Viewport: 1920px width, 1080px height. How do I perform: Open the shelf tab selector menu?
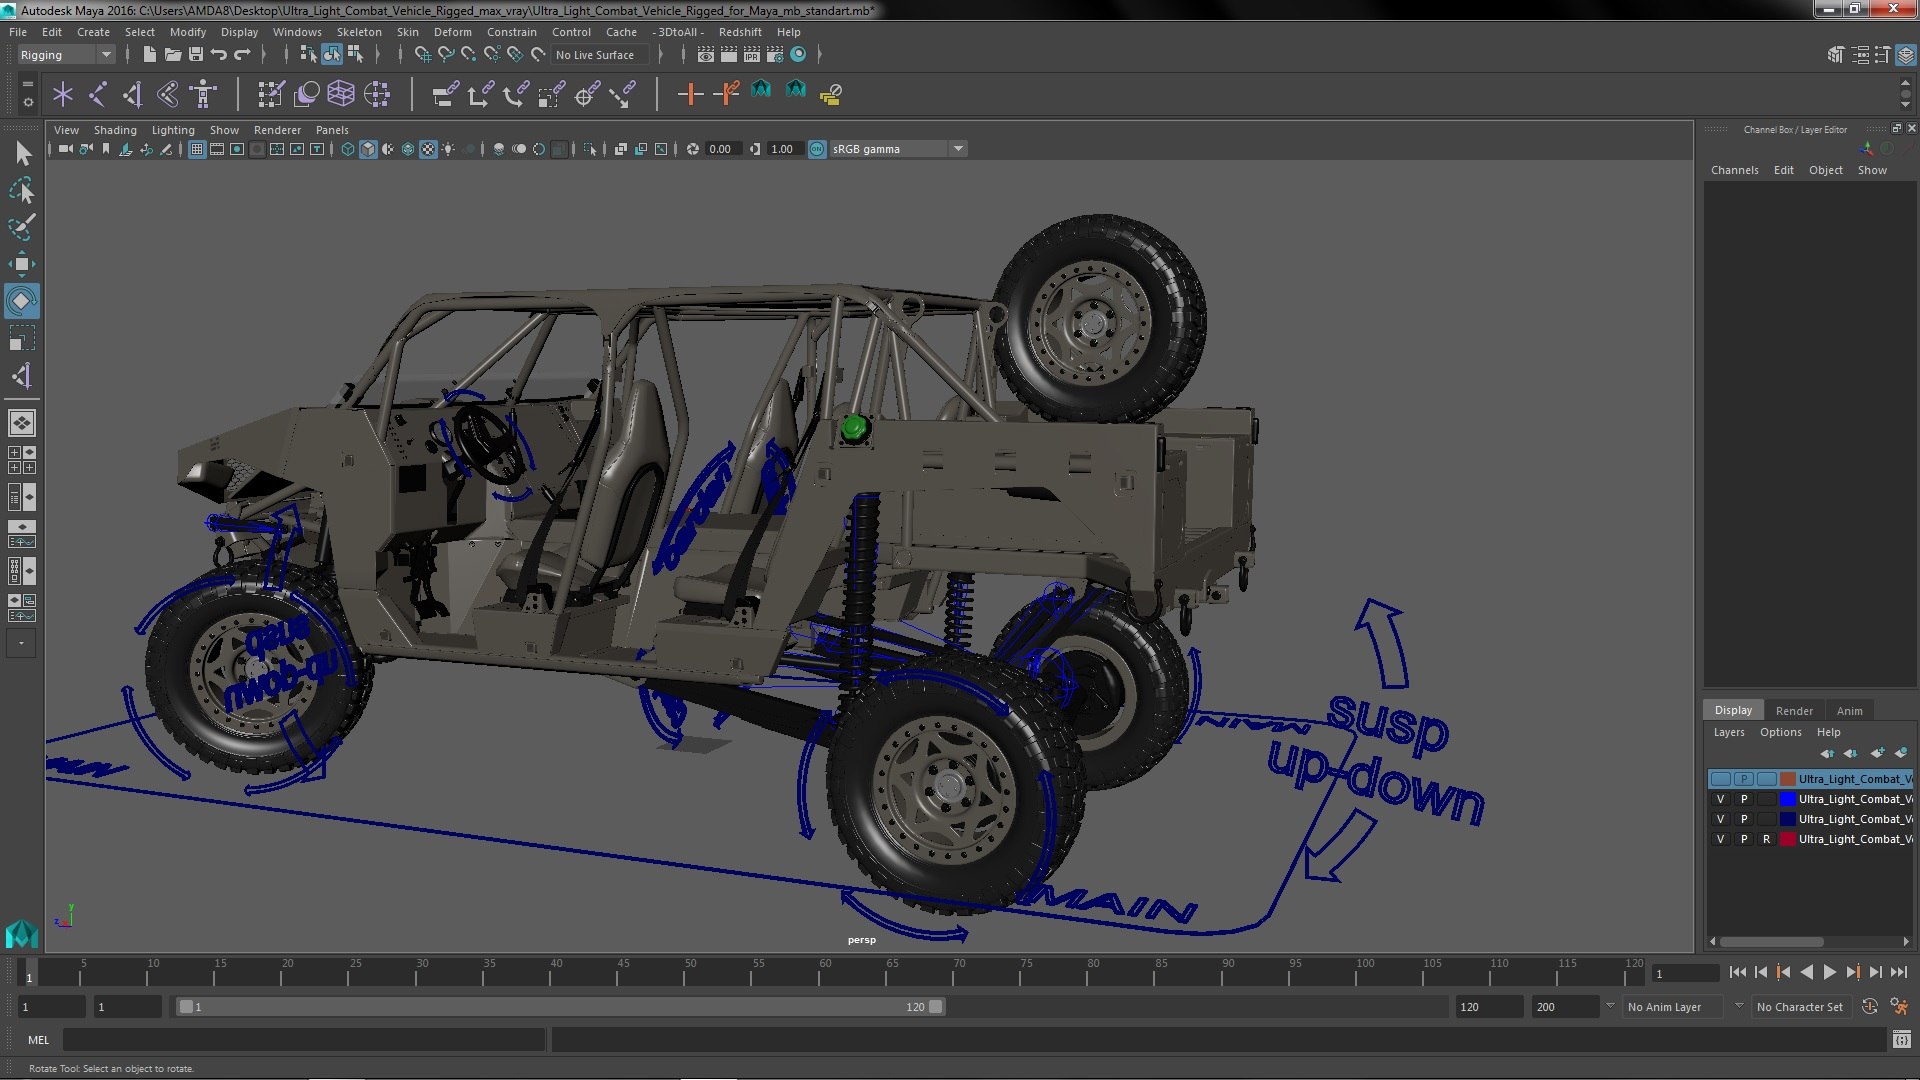[x=28, y=86]
